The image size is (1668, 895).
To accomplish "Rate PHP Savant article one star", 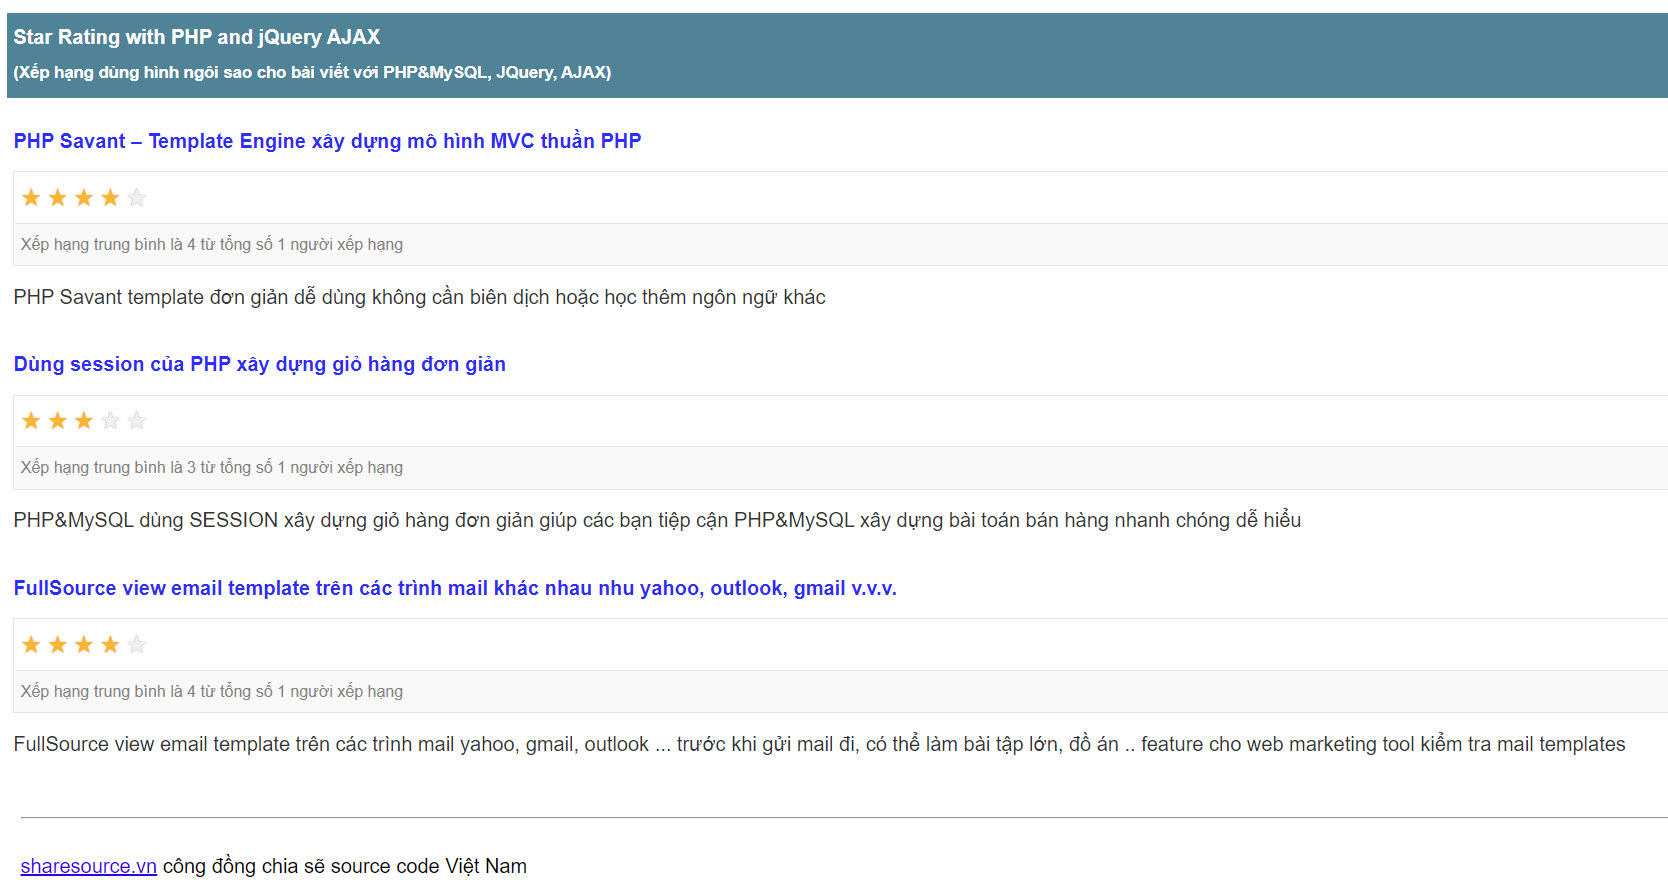I will (31, 198).
